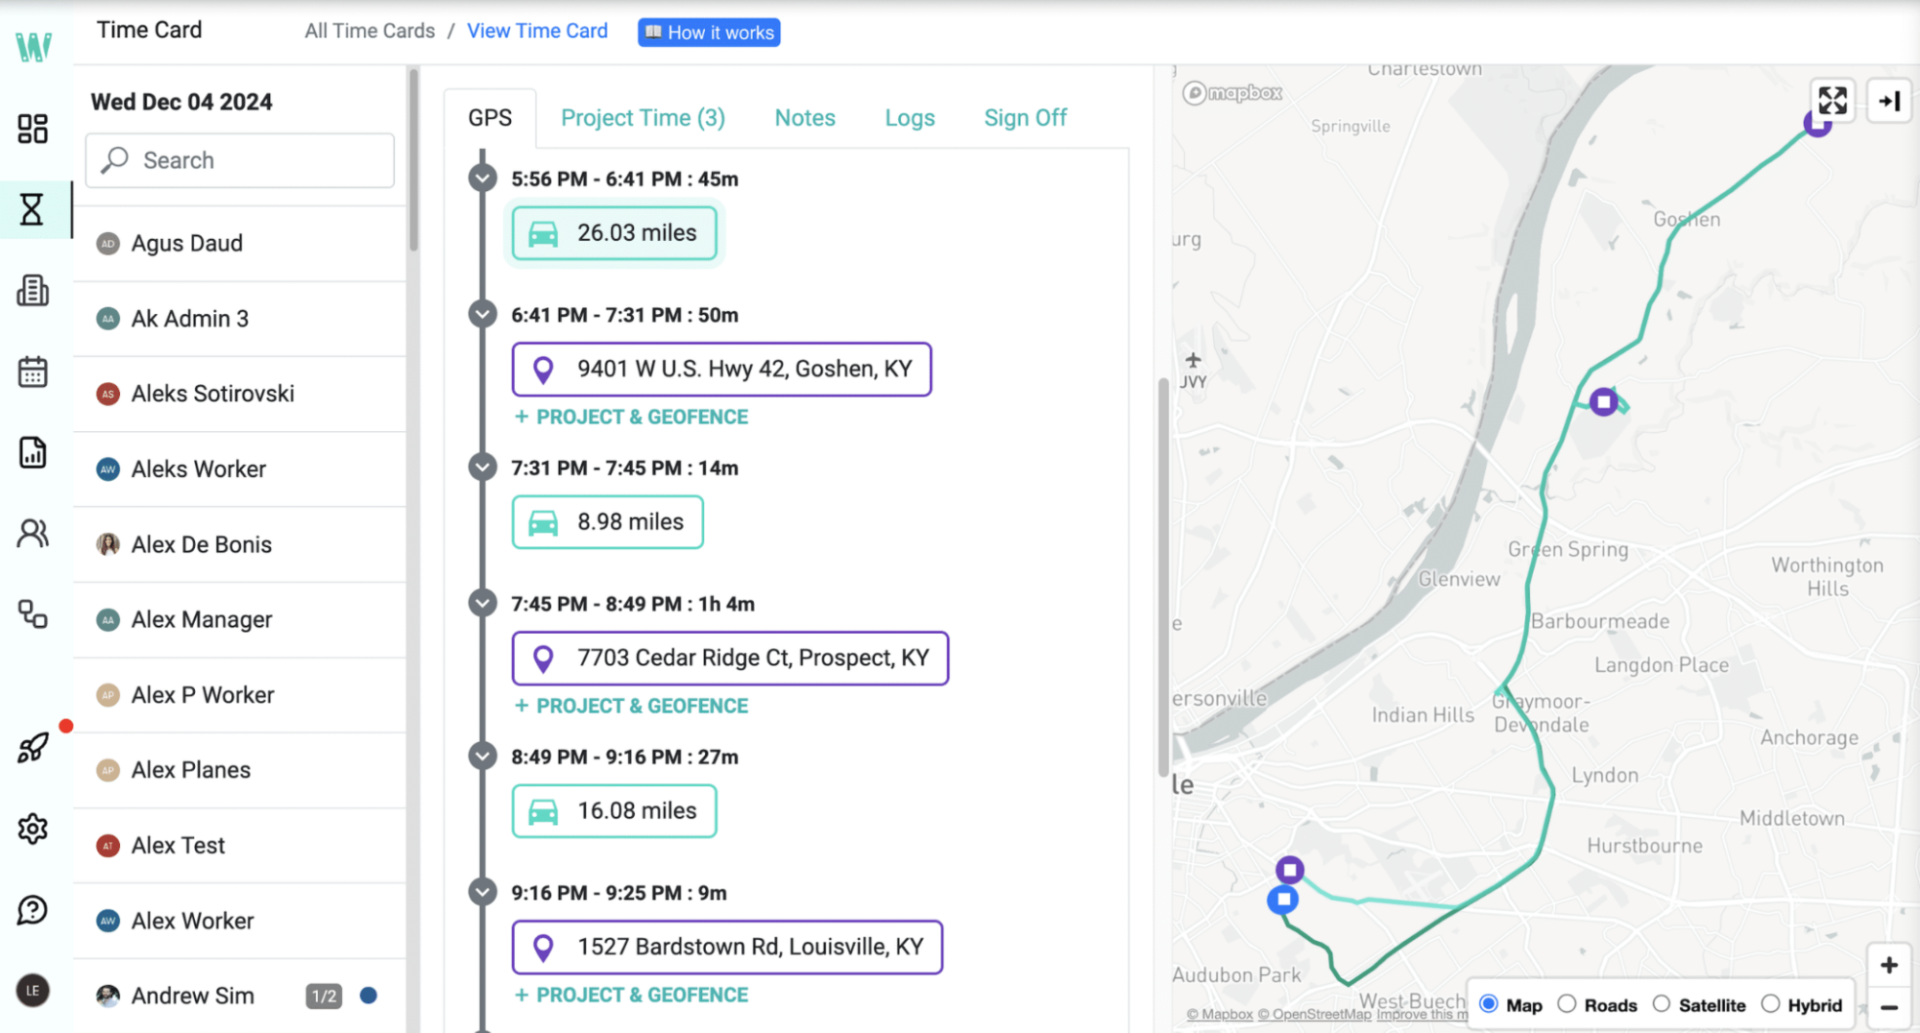Enable the Roads map view option
The image size is (1920, 1033).
tap(1568, 1004)
